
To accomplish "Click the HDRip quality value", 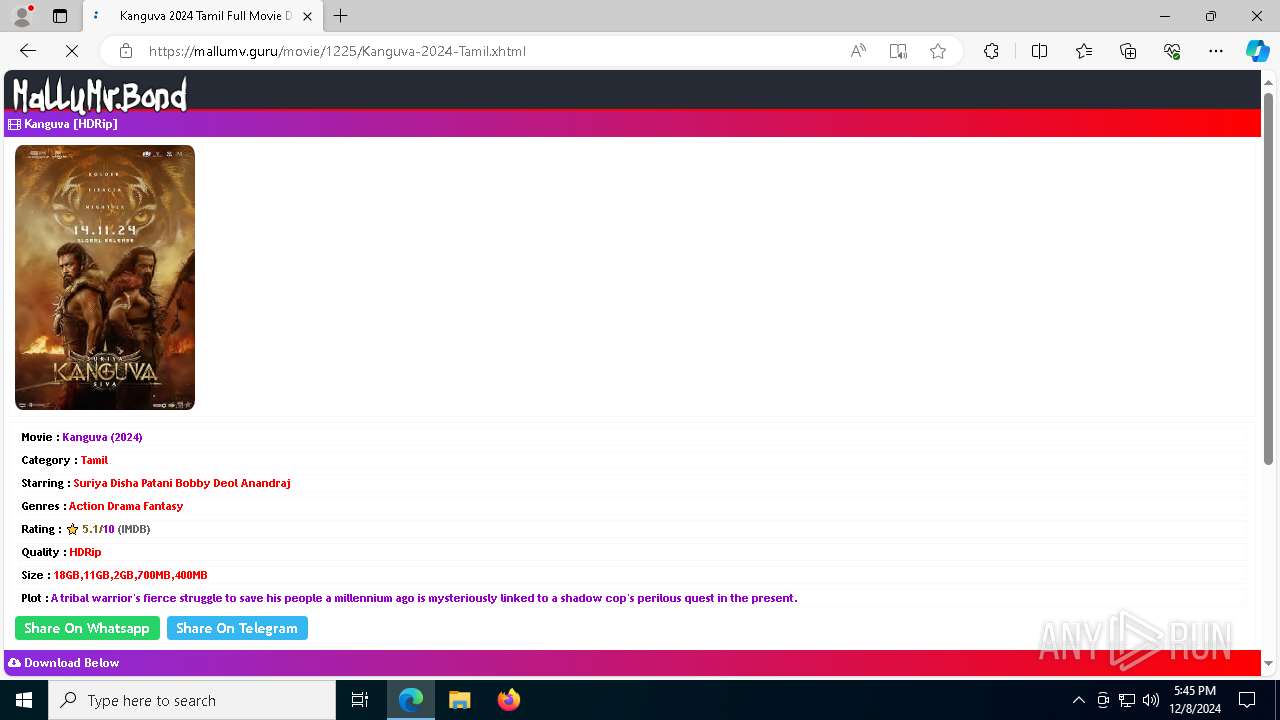I will click(85, 552).
